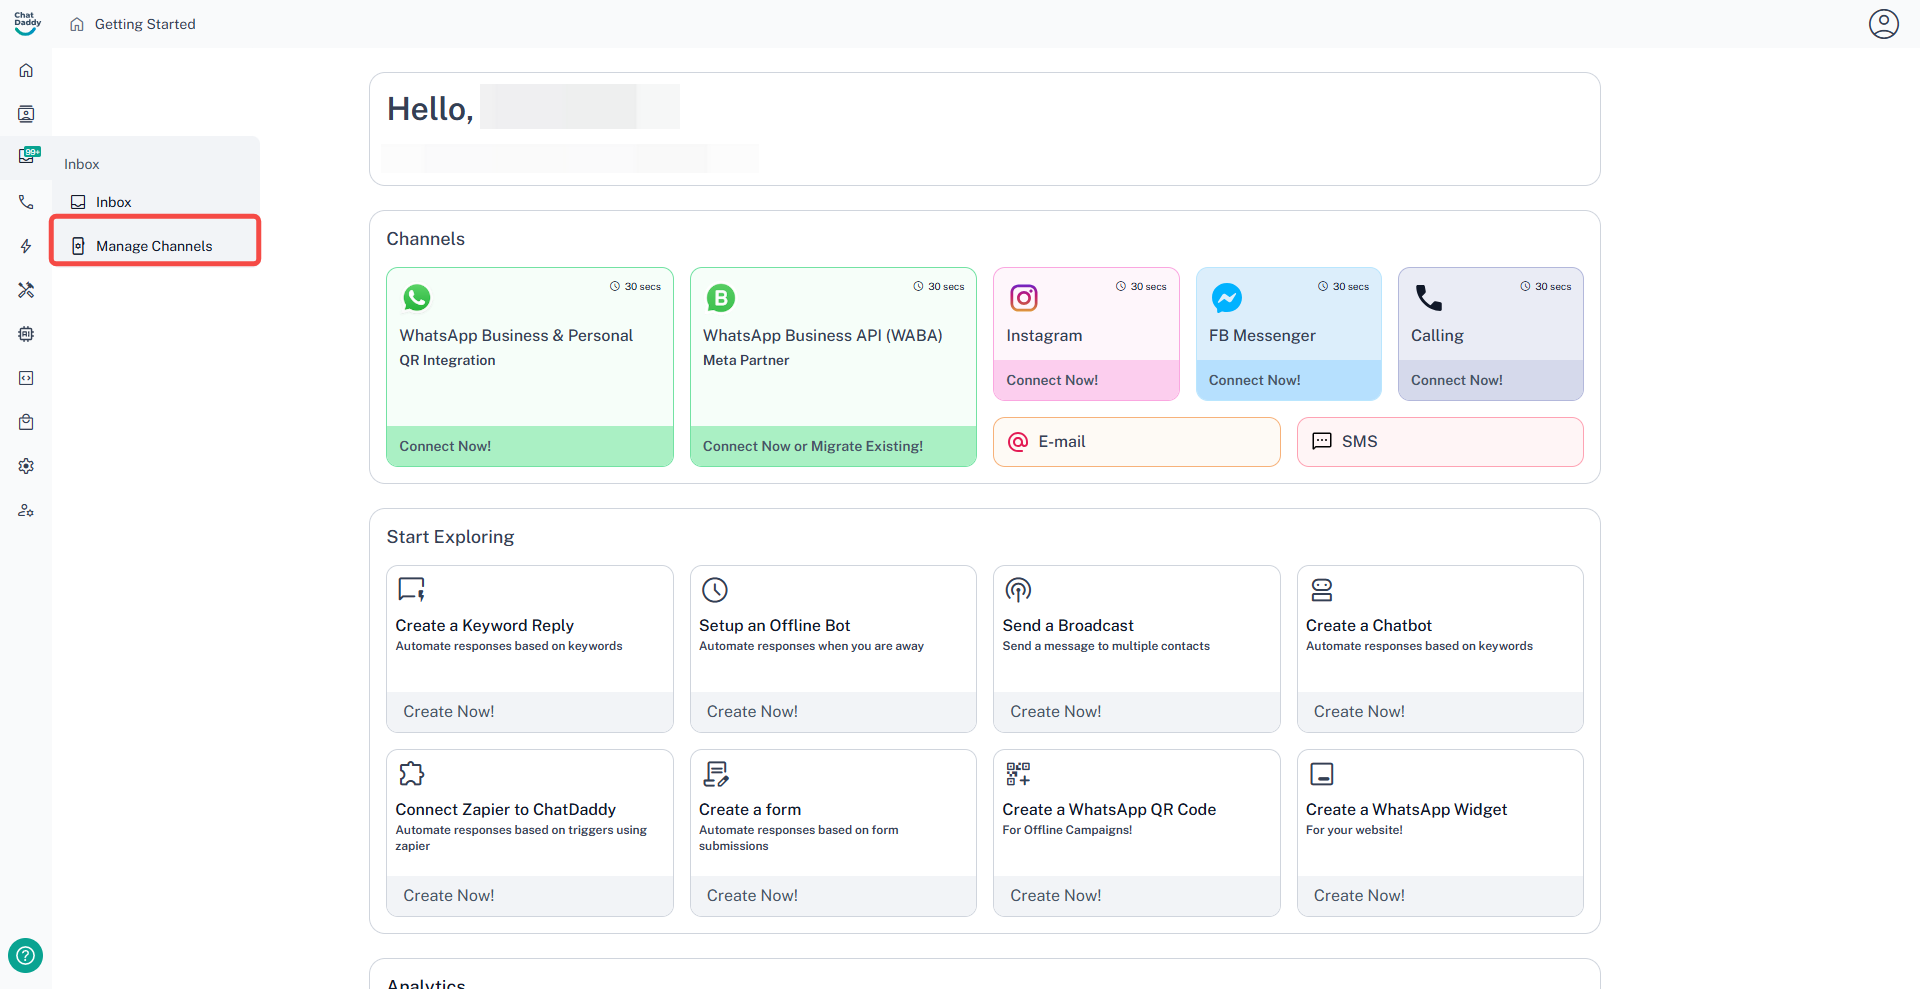The image size is (1920, 989).
Task: Open the Automation lightning bolt icon
Action: pos(26,246)
